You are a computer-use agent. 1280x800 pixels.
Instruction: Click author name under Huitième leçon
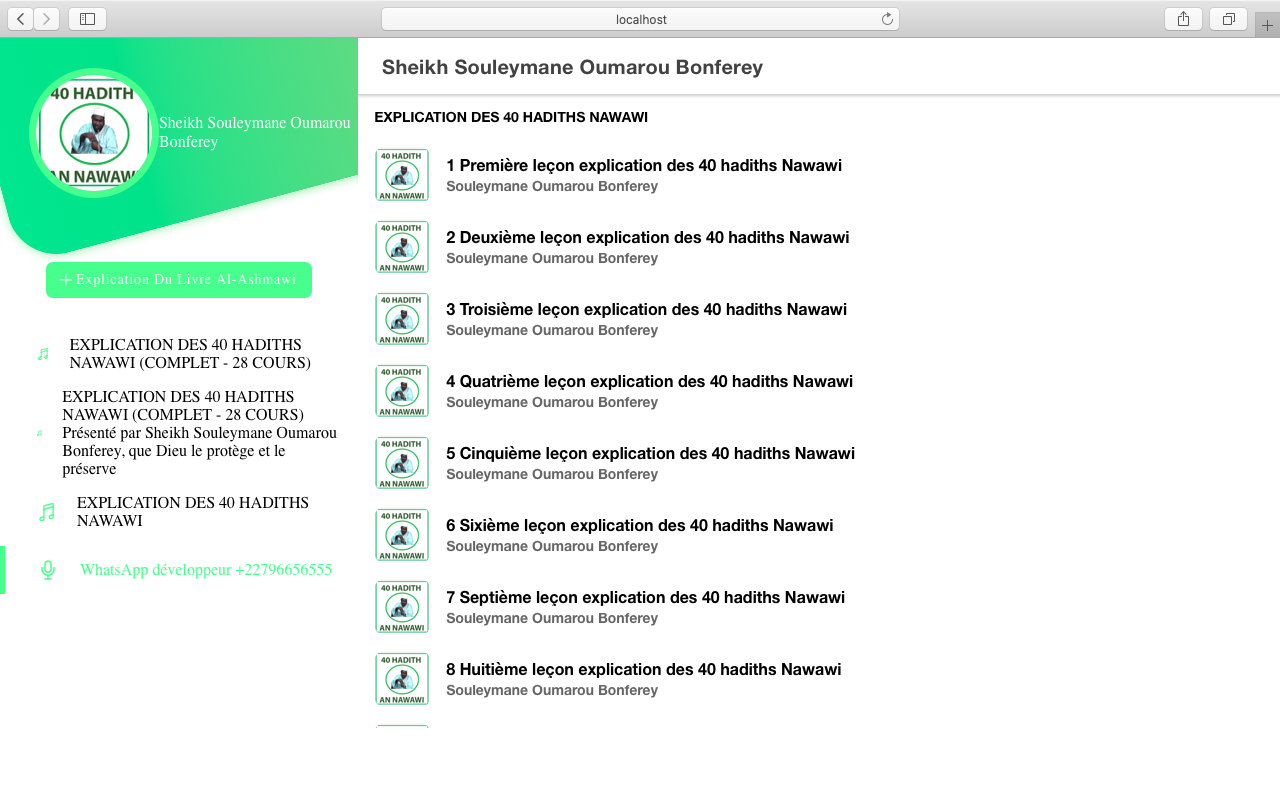552,691
